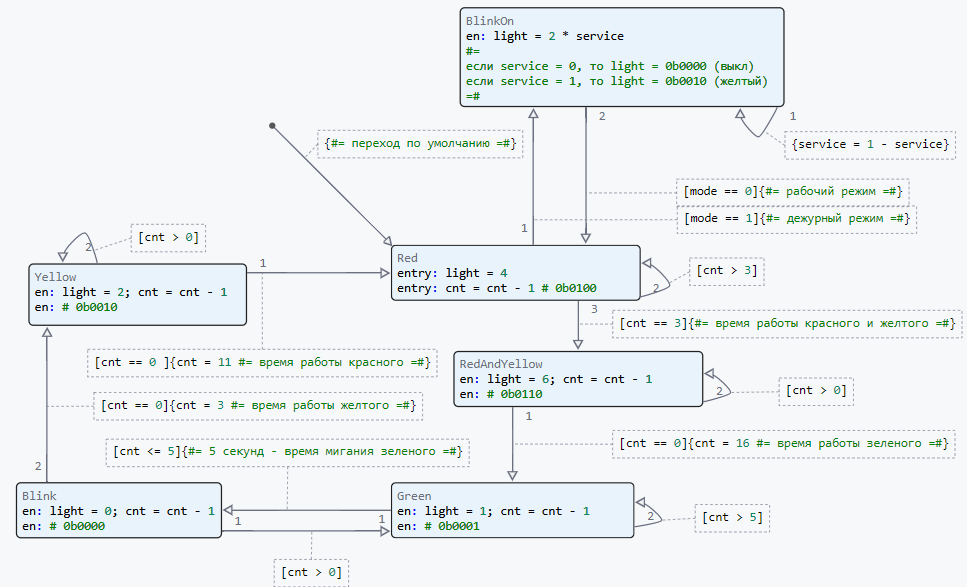Select the 'переход по умолчанию' transition label
The height and width of the screenshot is (587, 967).
(x=420, y=144)
